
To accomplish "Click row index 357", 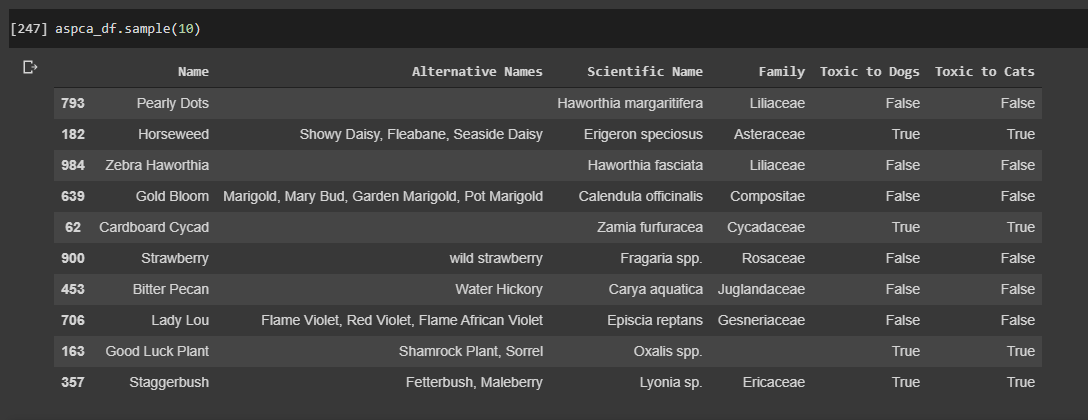I will [x=73, y=382].
